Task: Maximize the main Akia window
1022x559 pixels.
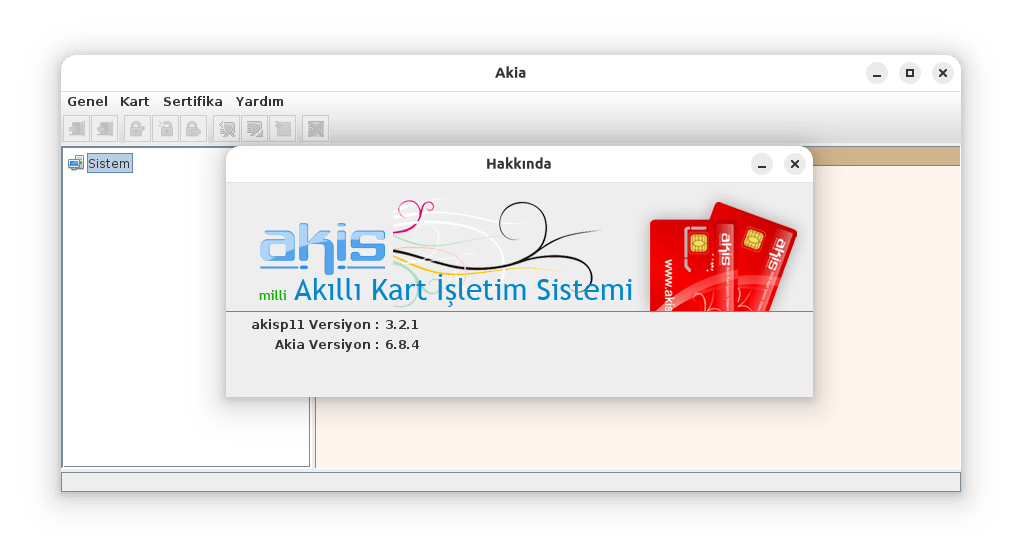Action: (x=909, y=73)
